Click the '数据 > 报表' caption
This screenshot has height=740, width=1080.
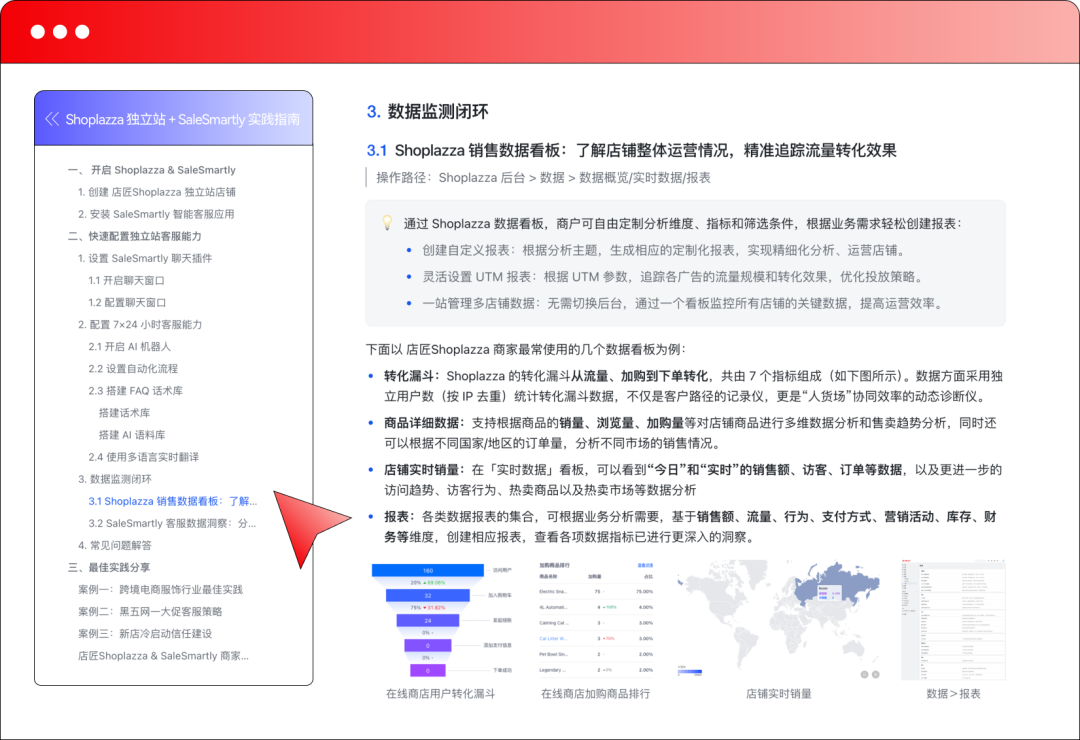coord(953,693)
